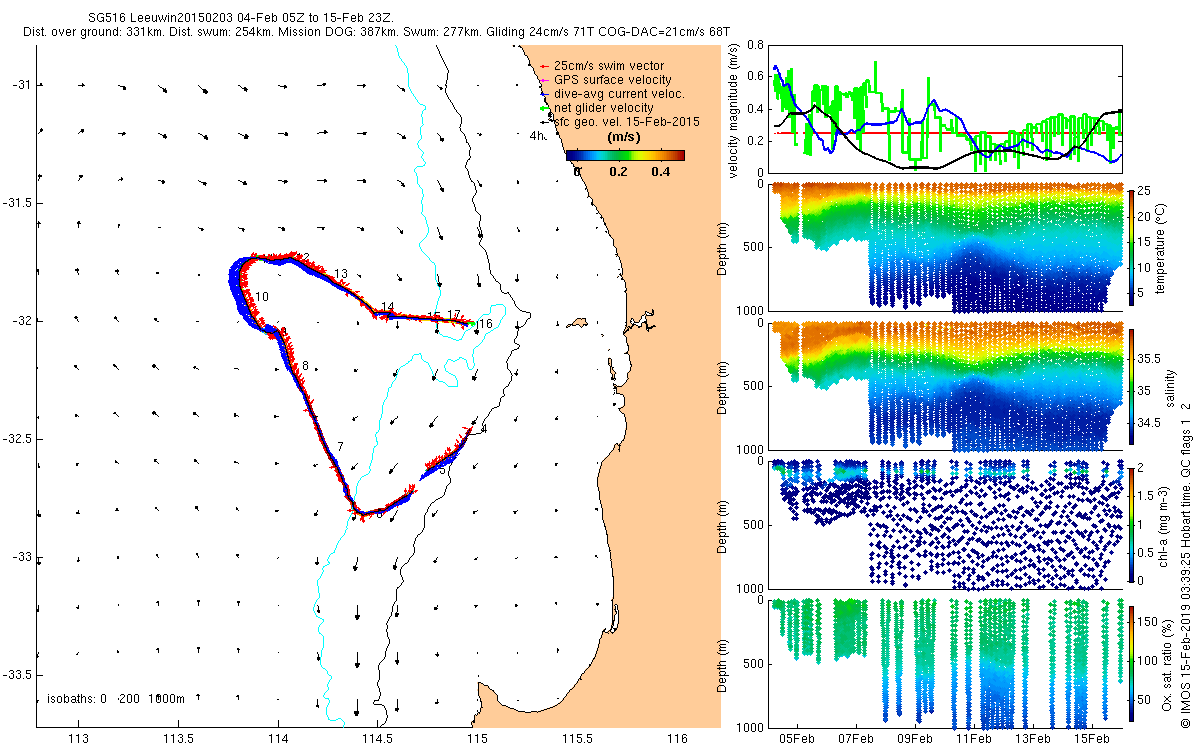This screenshot has width=1200, height=750.
Task: Click latitude tick label -31
Action: pos(22,85)
